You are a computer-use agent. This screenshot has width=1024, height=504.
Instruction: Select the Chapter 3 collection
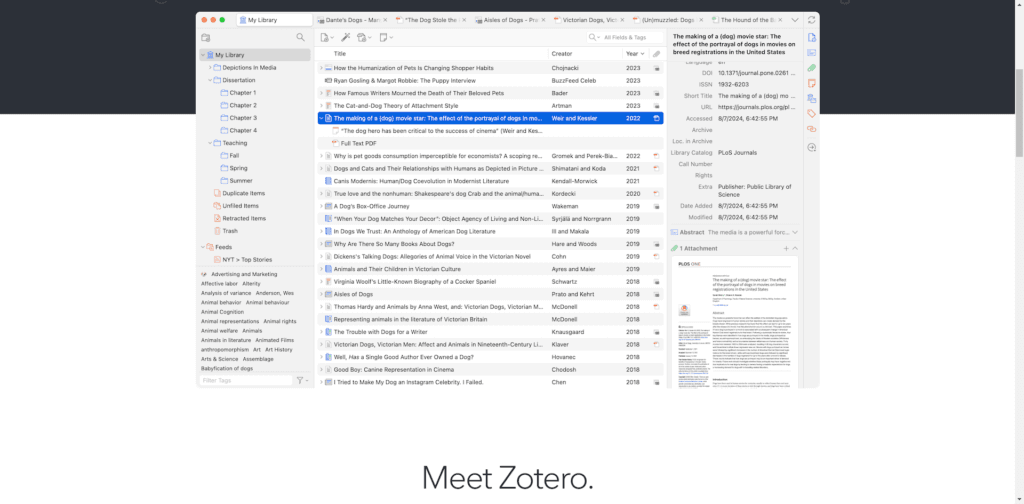click(x=243, y=118)
